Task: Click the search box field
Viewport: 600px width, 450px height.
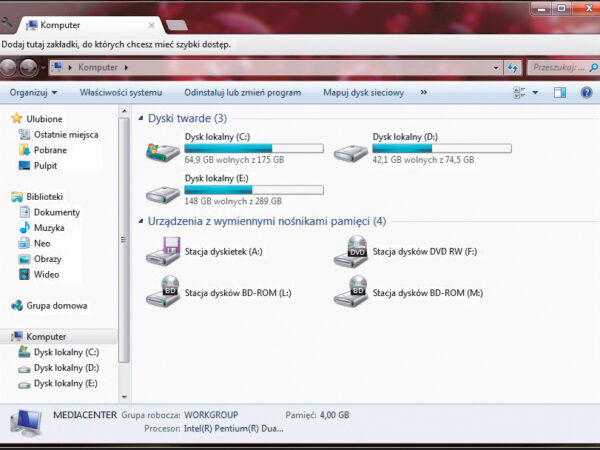Action: pyautogui.click(x=558, y=67)
